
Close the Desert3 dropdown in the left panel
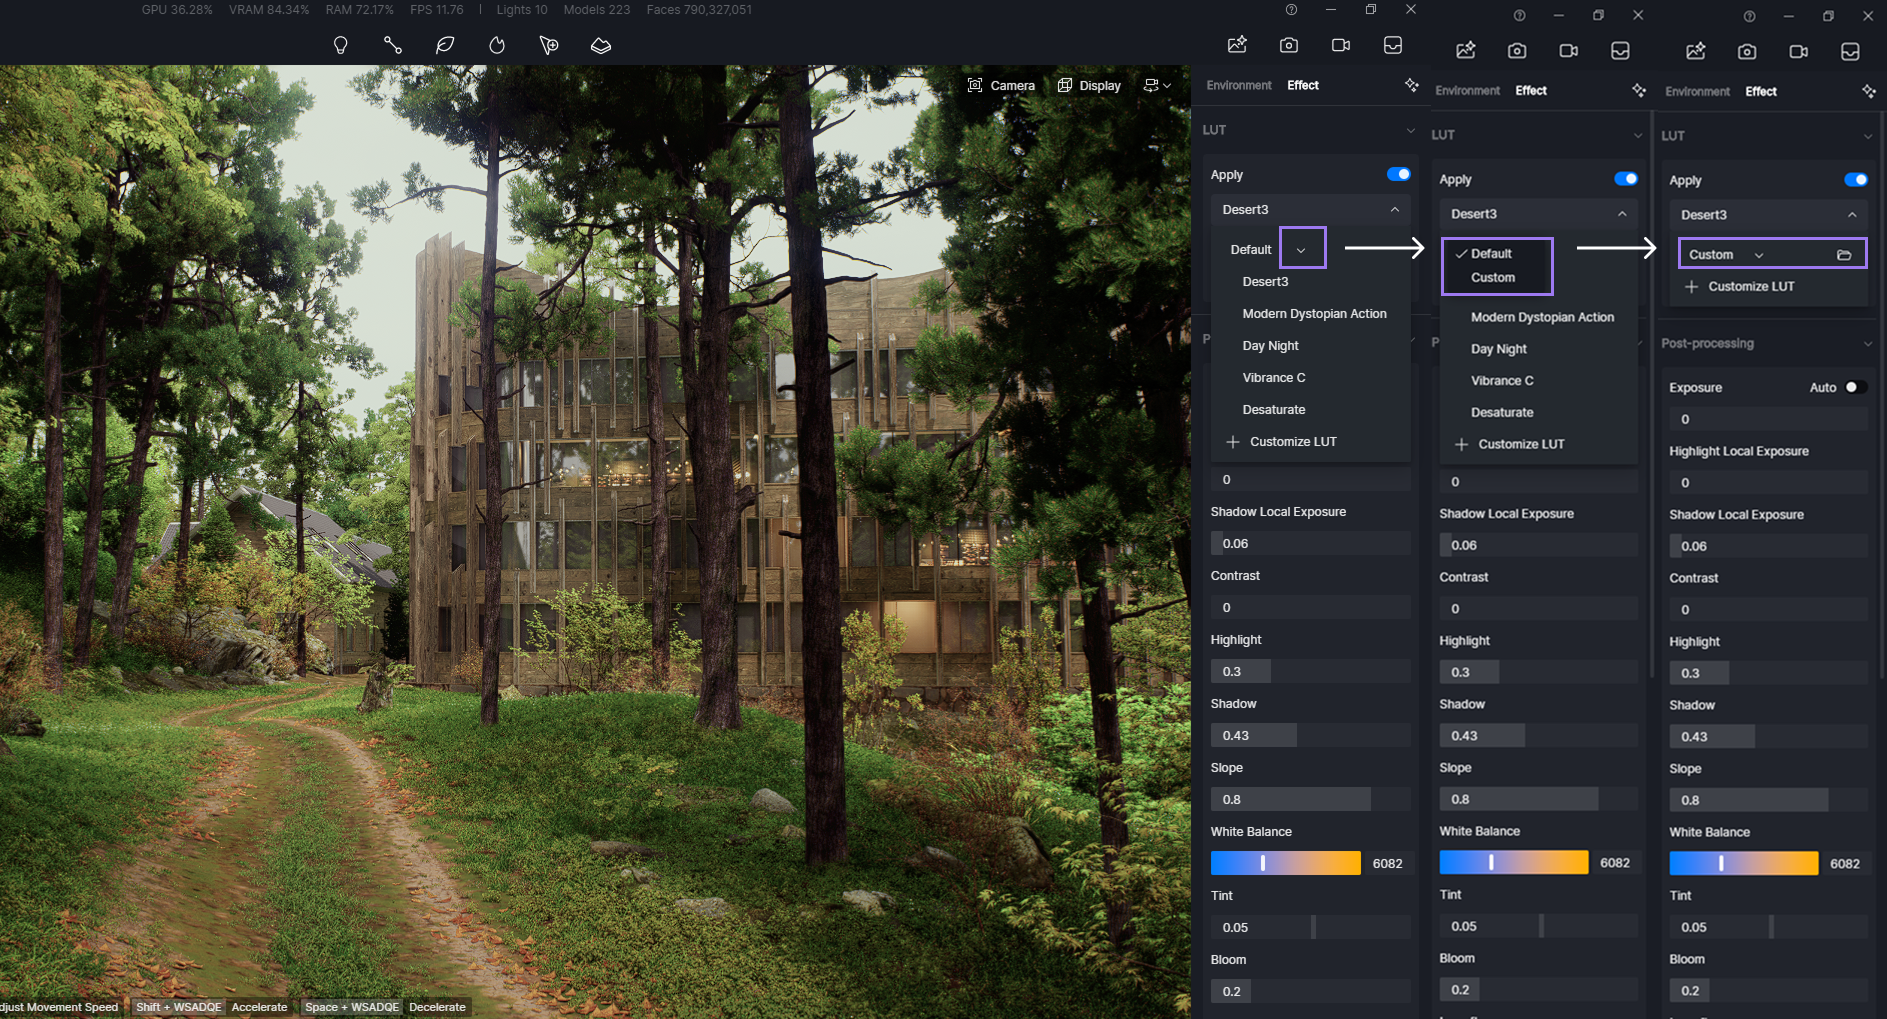pyautogui.click(x=1394, y=210)
